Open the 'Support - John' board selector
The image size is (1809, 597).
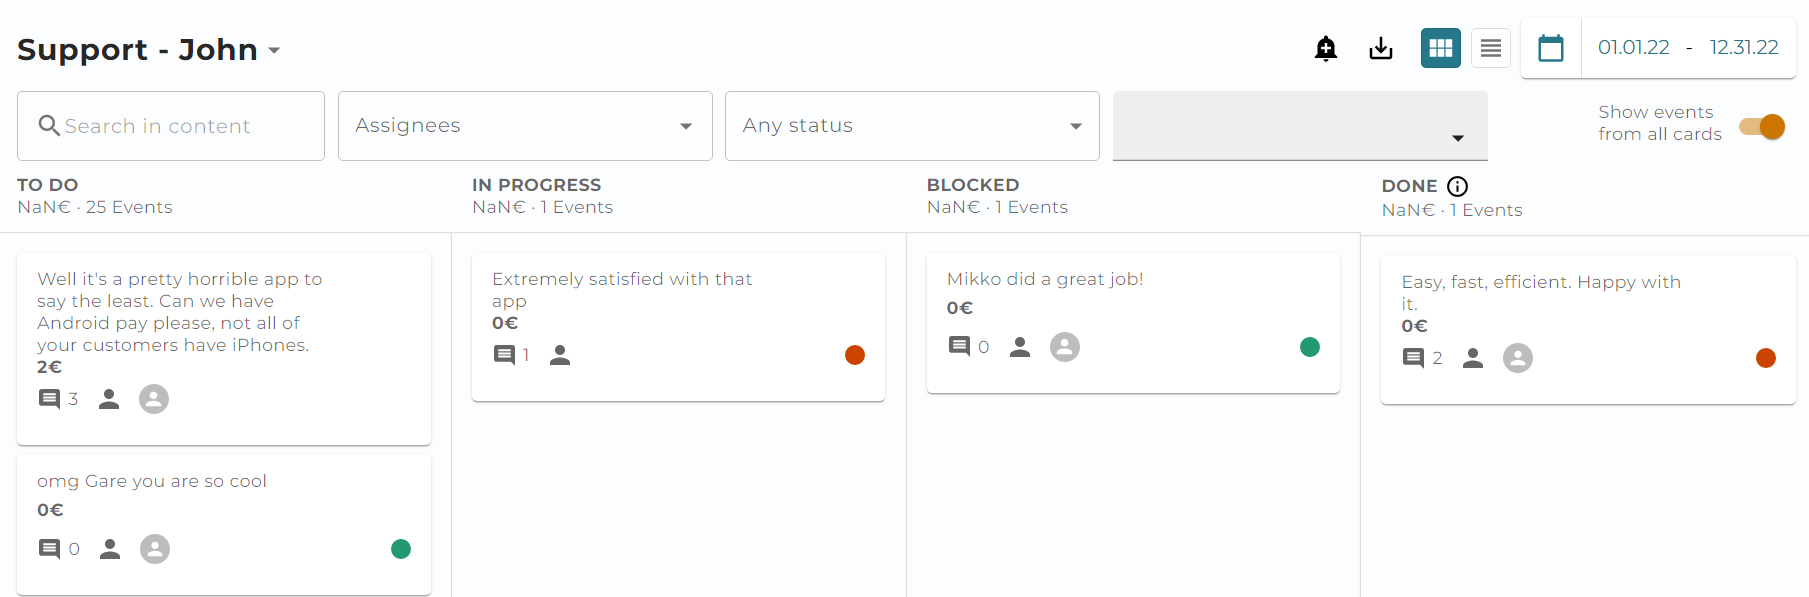coord(148,49)
